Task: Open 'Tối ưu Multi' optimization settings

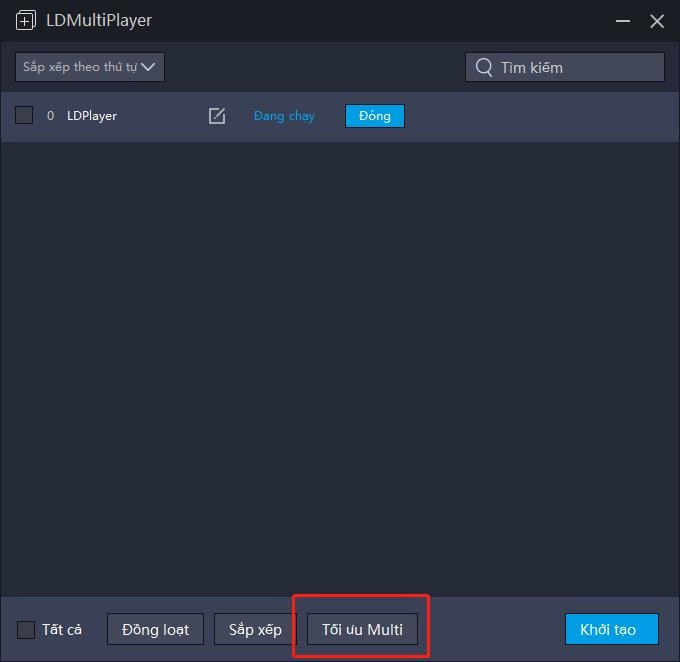Action: [362, 630]
